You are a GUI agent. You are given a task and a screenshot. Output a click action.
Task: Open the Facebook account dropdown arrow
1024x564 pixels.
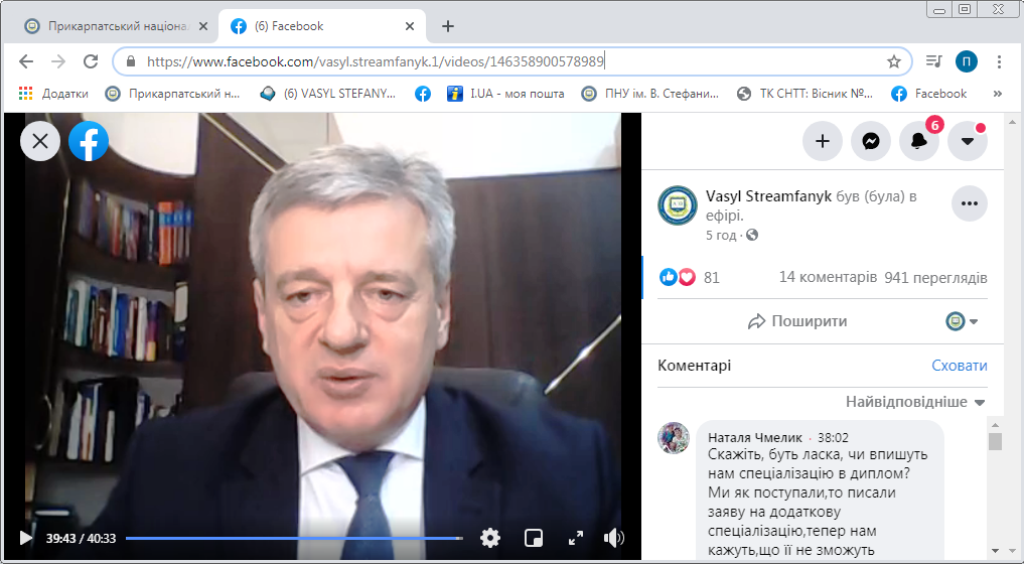point(967,141)
